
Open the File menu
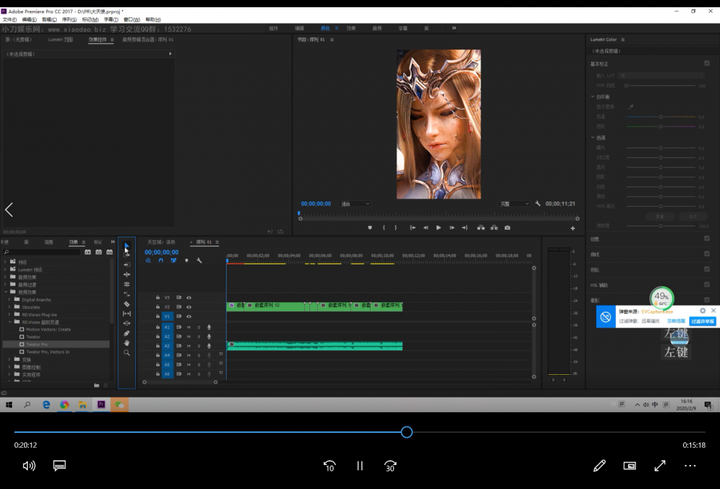tap(10, 19)
